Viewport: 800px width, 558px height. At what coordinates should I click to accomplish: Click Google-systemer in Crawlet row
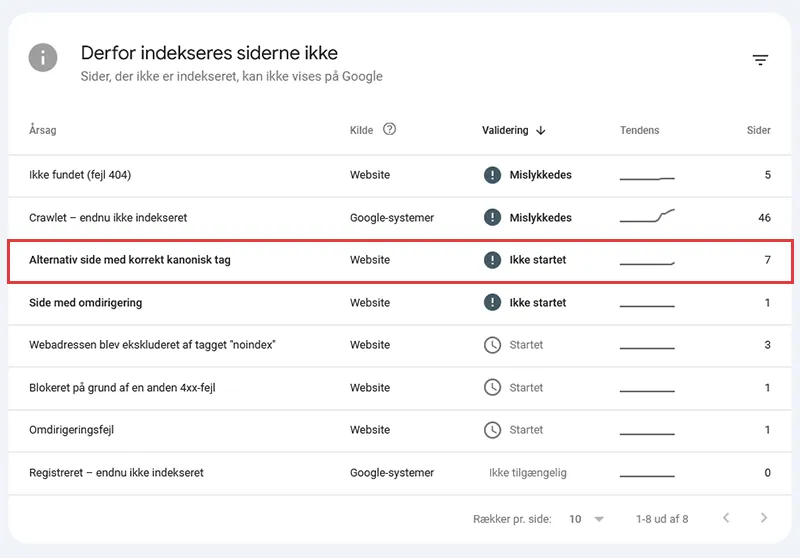[392, 218]
